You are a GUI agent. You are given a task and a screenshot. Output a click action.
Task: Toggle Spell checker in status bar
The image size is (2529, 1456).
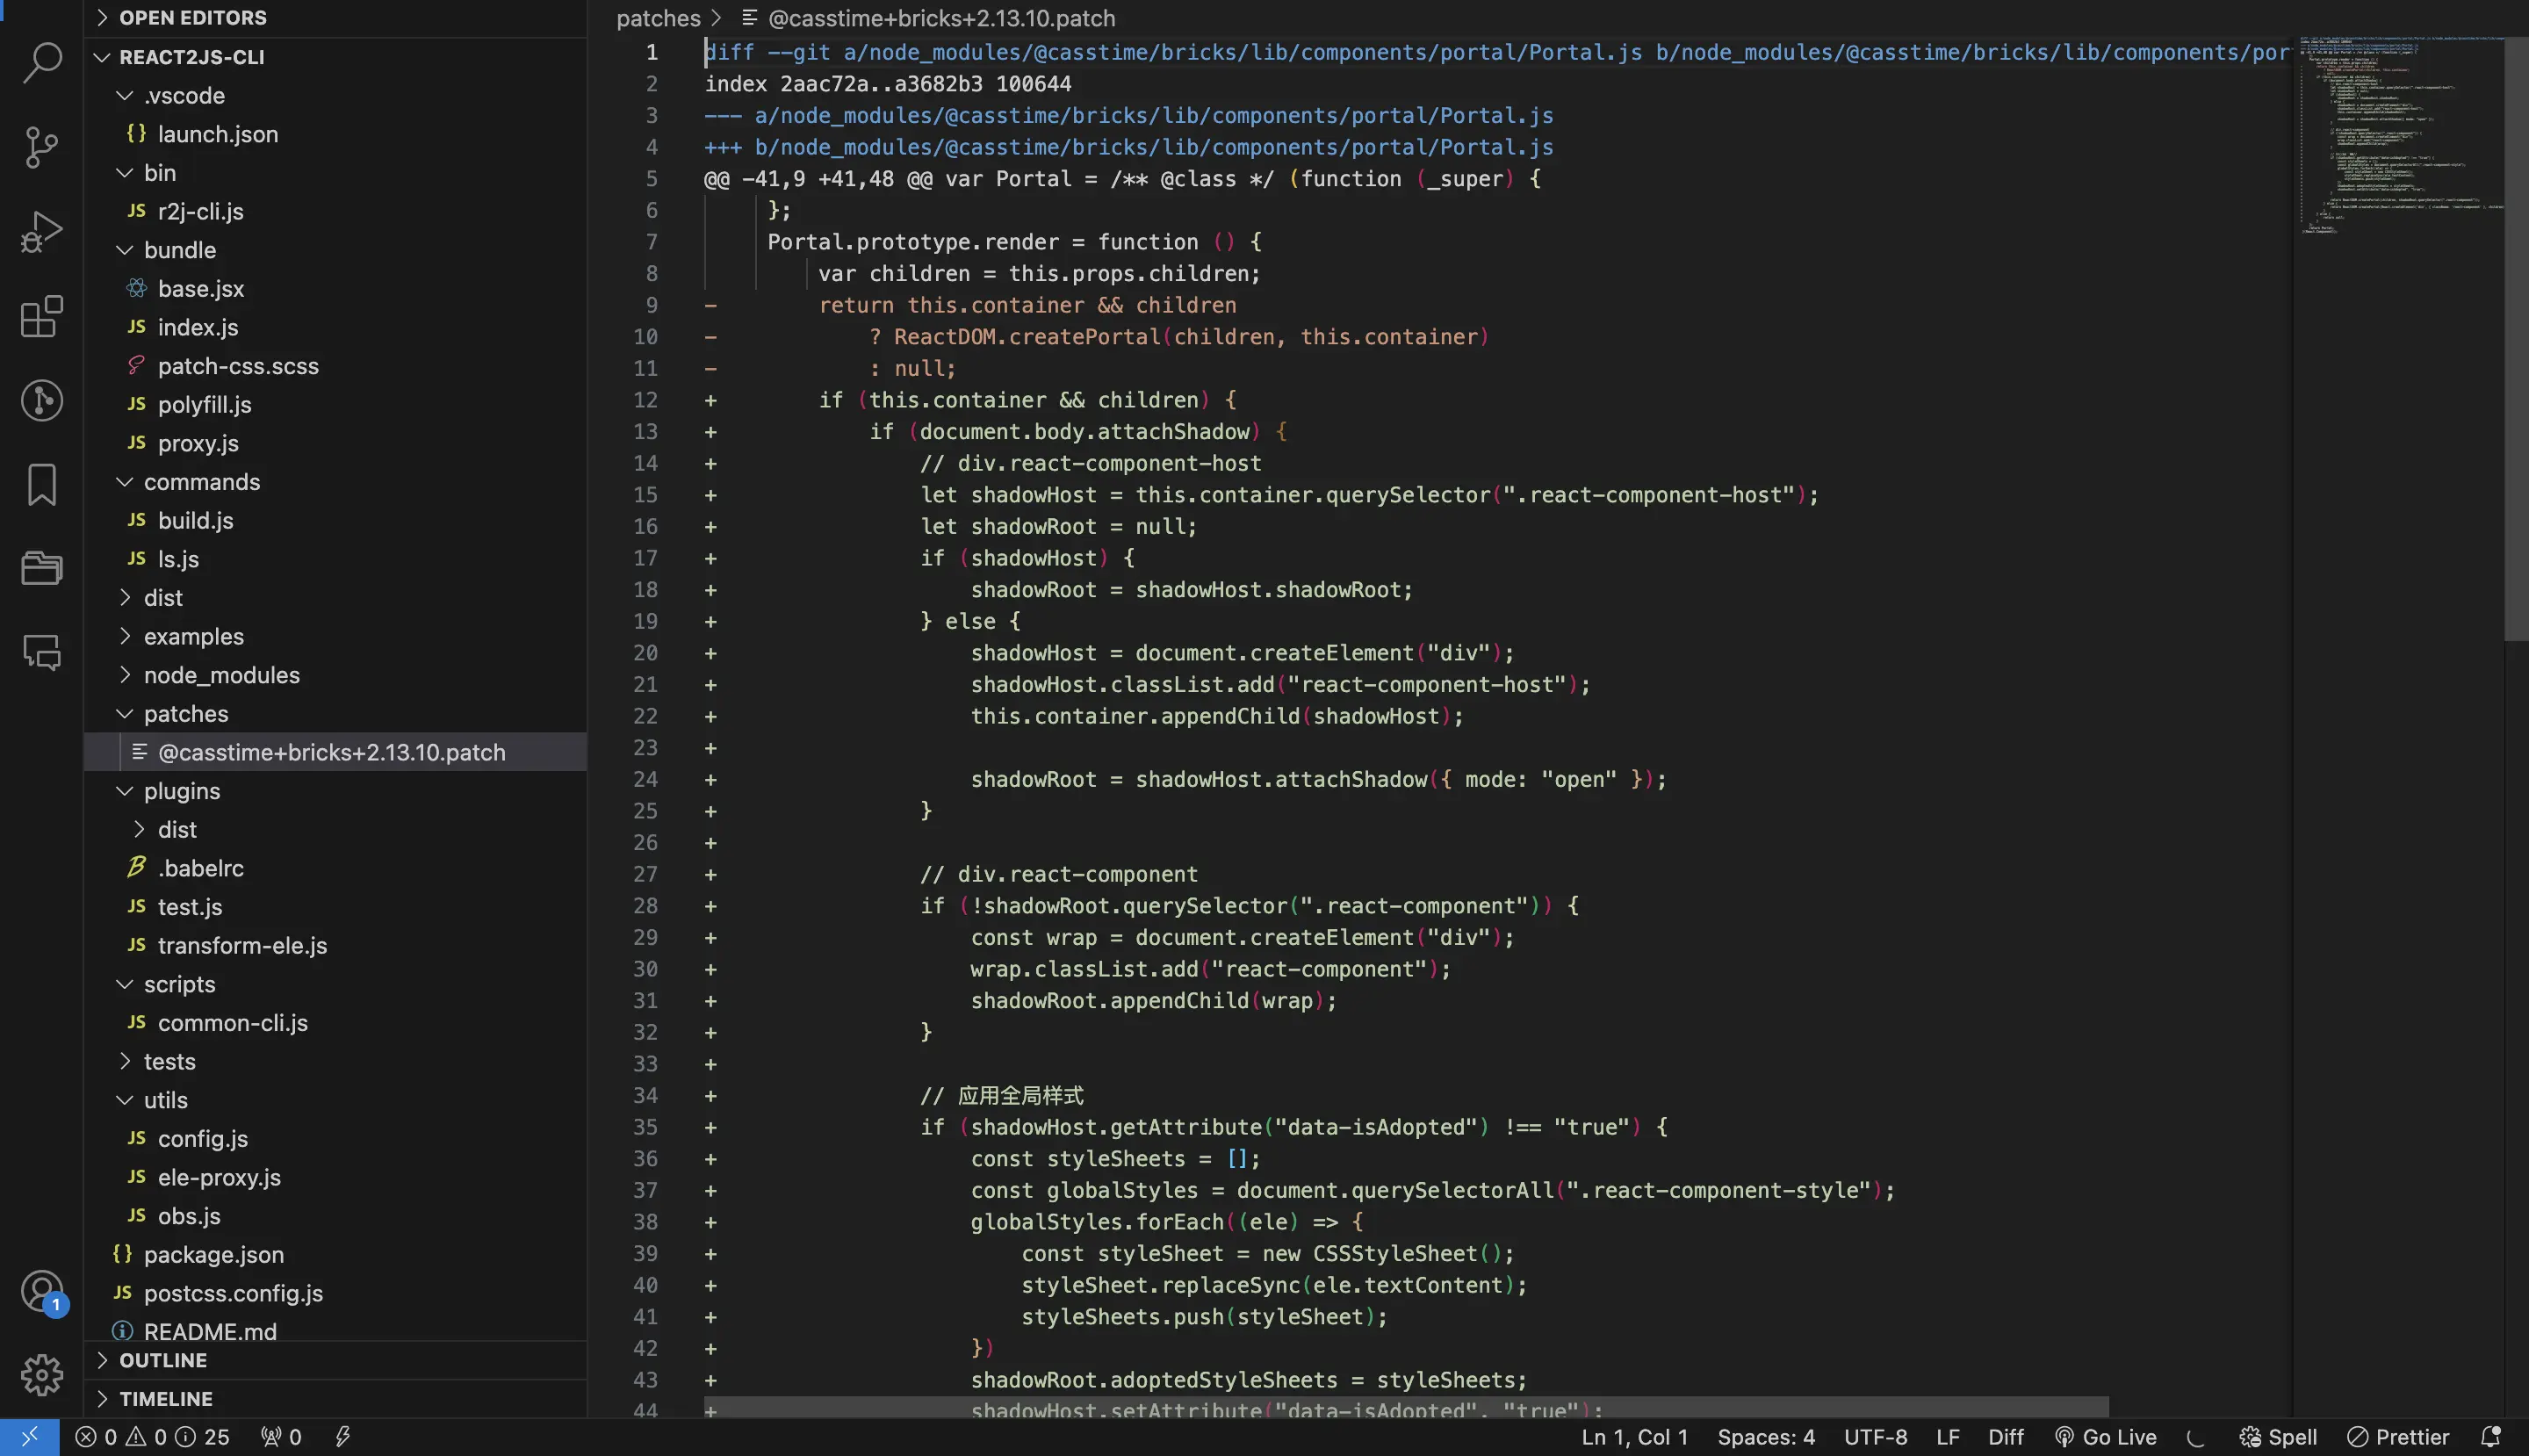click(x=2277, y=1437)
